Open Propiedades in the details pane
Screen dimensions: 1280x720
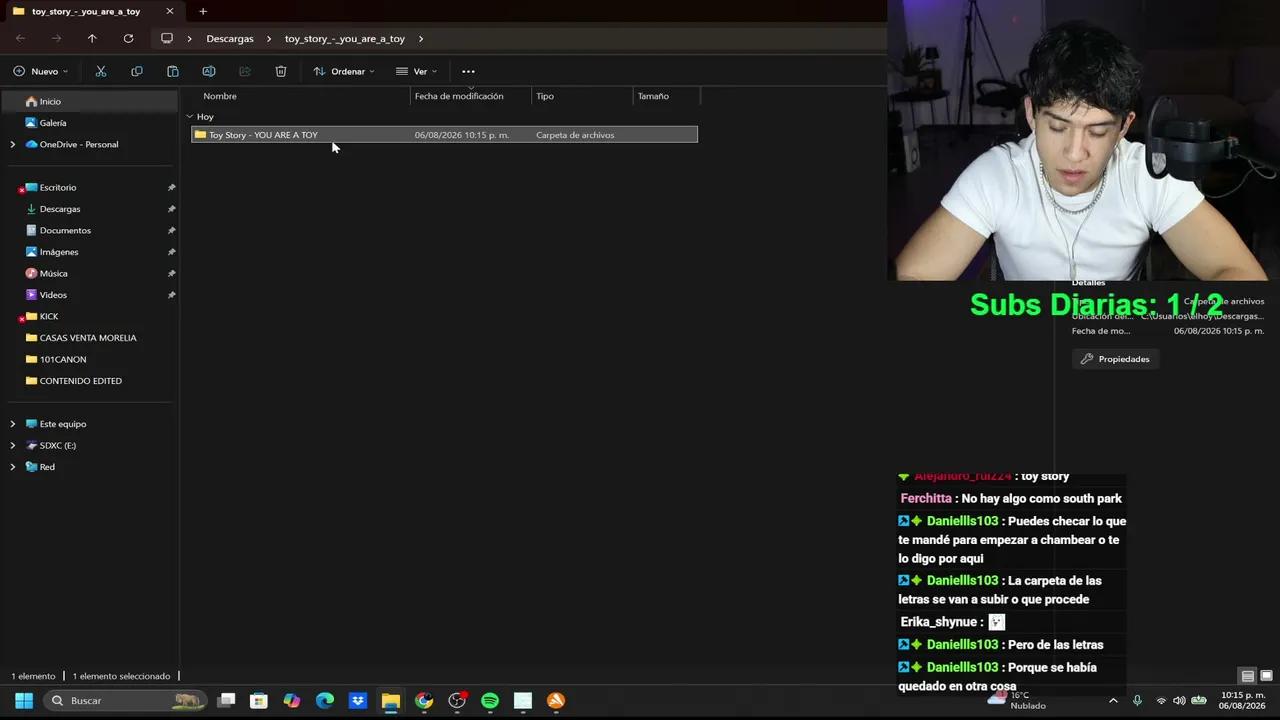[1115, 359]
